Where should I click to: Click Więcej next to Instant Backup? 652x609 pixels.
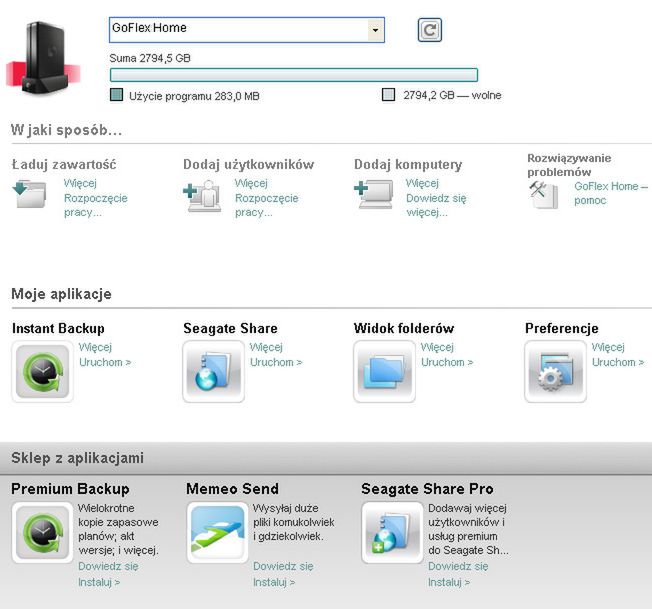click(x=95, y=347)
